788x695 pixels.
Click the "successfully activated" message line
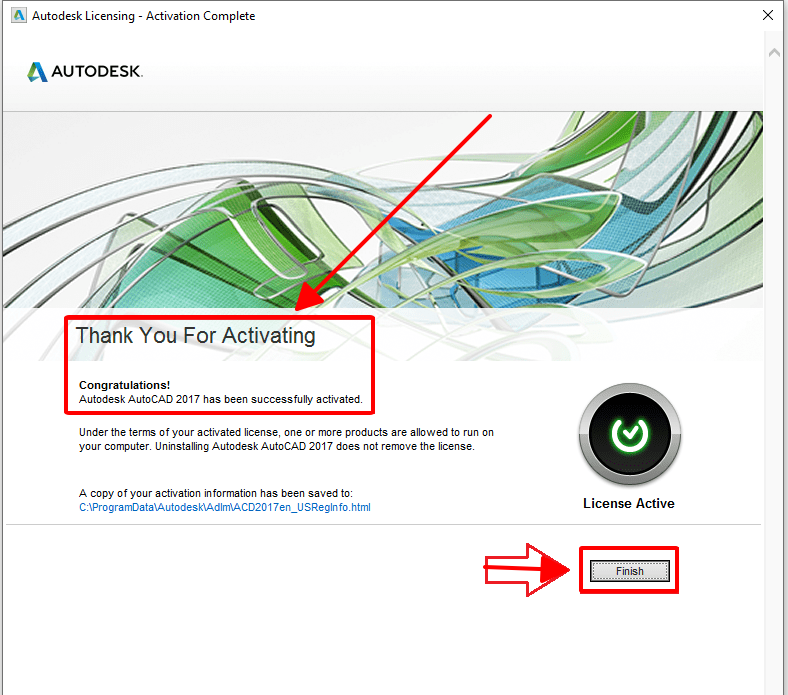click(x=220, y=398)
